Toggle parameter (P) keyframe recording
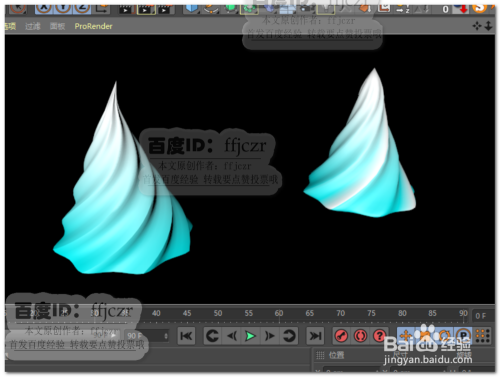 pyautogui.click(x=464, y=335)
